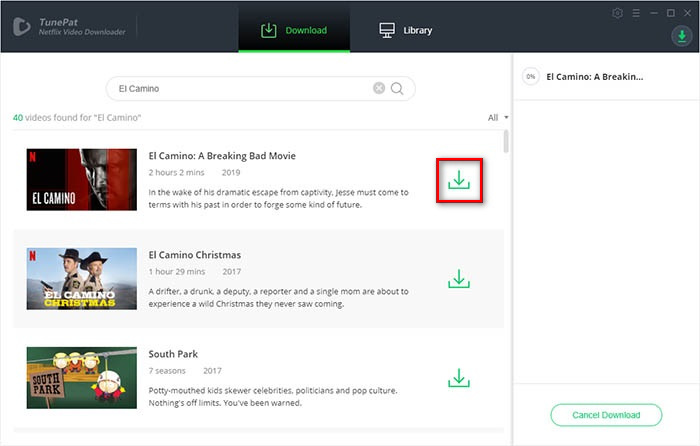Download El Camino Christmas
Image resolution: width=700 pixels, height=446 pixels.
point(459,279)
